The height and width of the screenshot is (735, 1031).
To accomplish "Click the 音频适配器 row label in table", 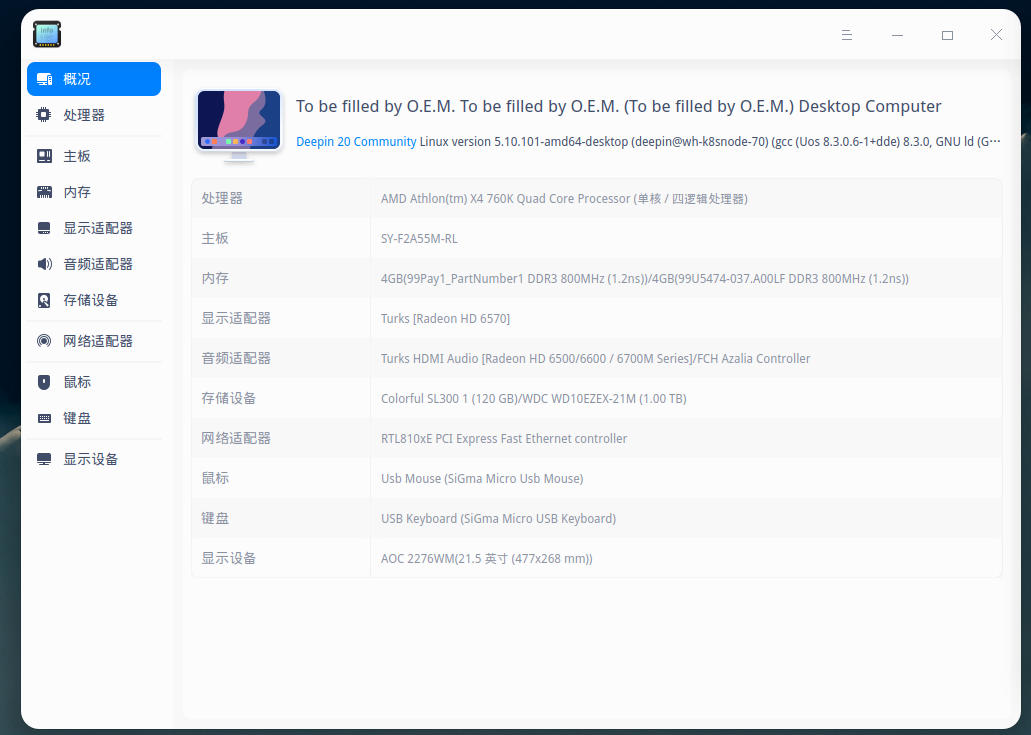I will coord(236,358).
